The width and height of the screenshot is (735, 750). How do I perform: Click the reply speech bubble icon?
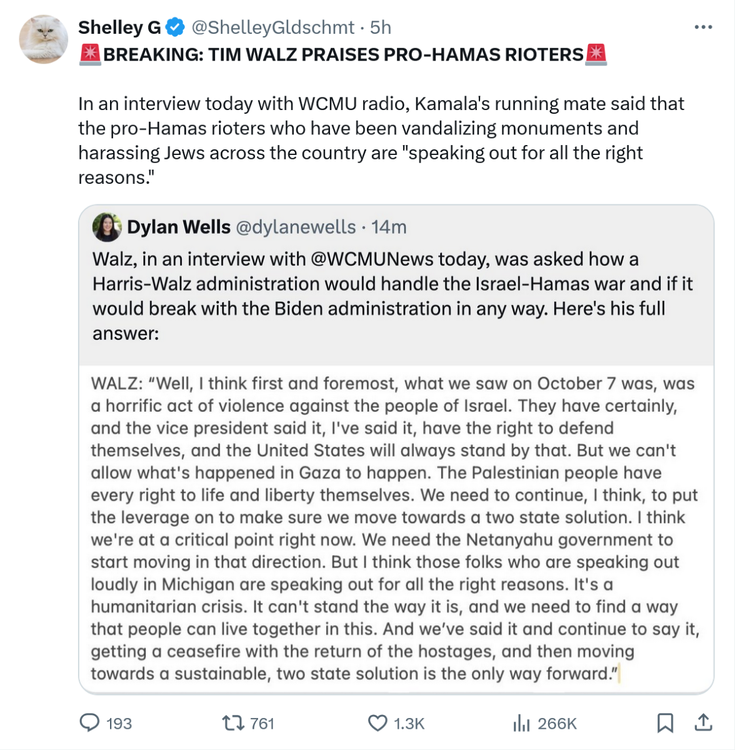[90, 723]
